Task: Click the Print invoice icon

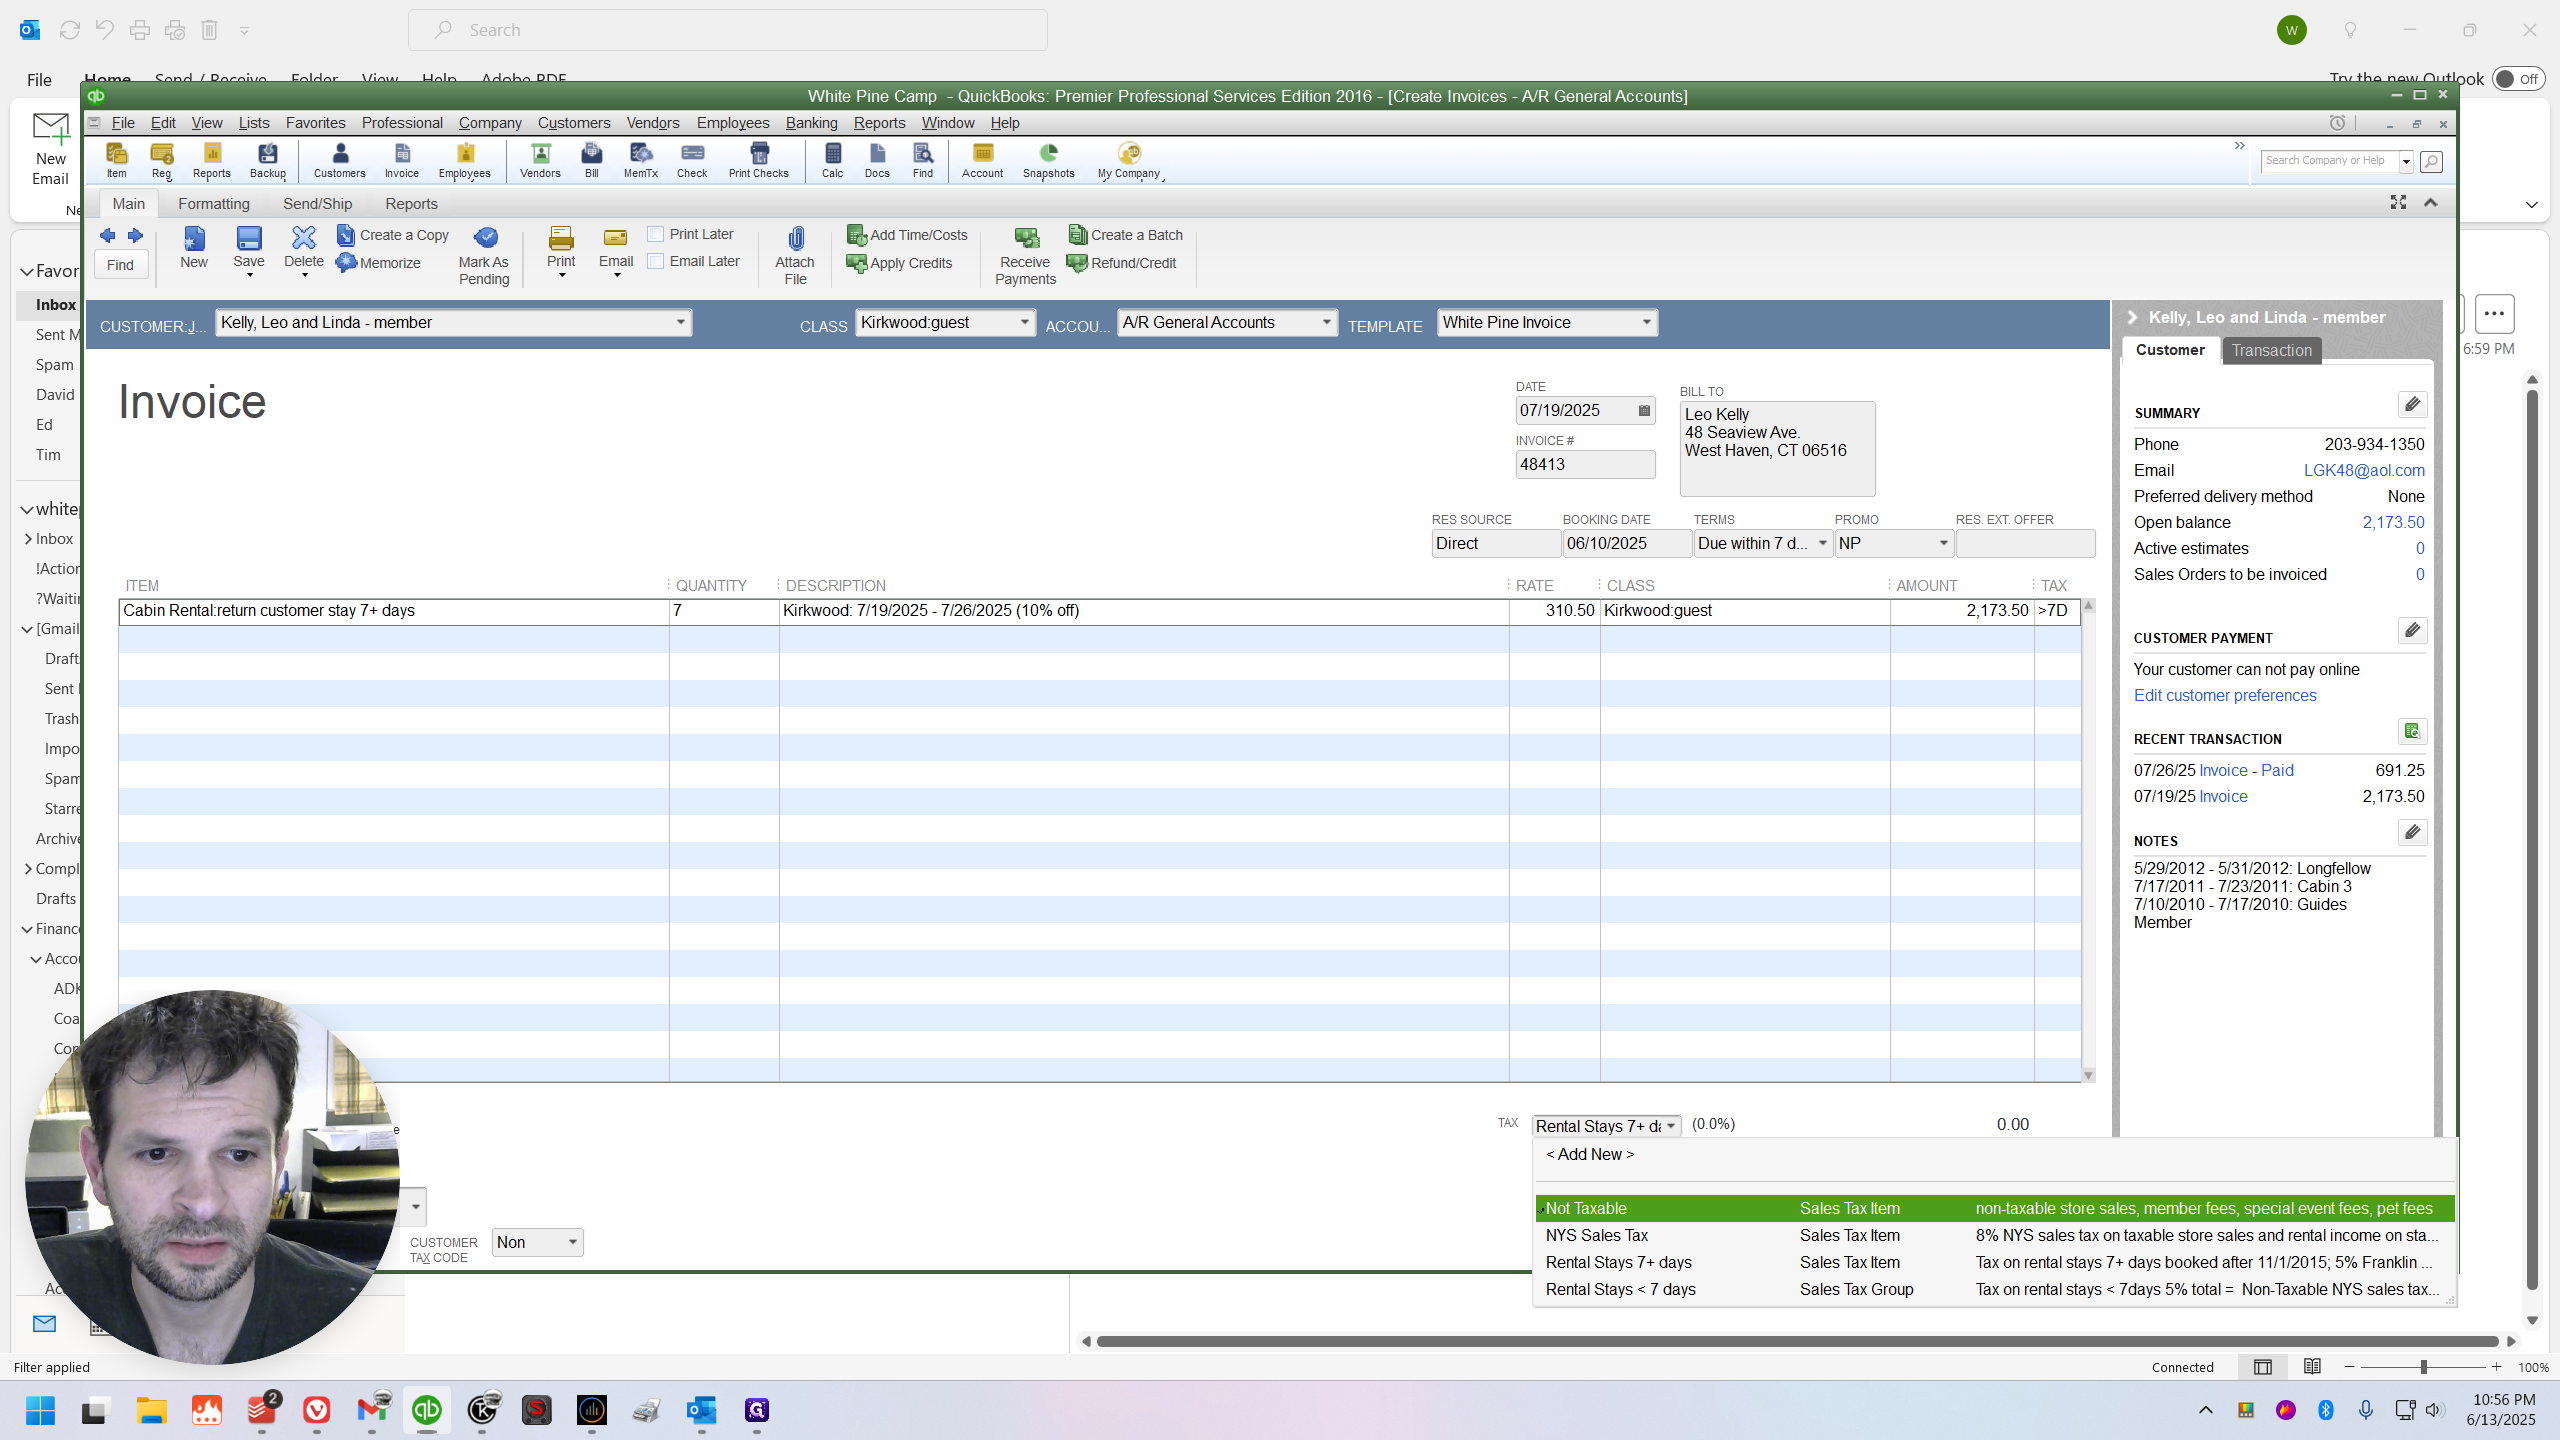Action: tap(561, 247)
